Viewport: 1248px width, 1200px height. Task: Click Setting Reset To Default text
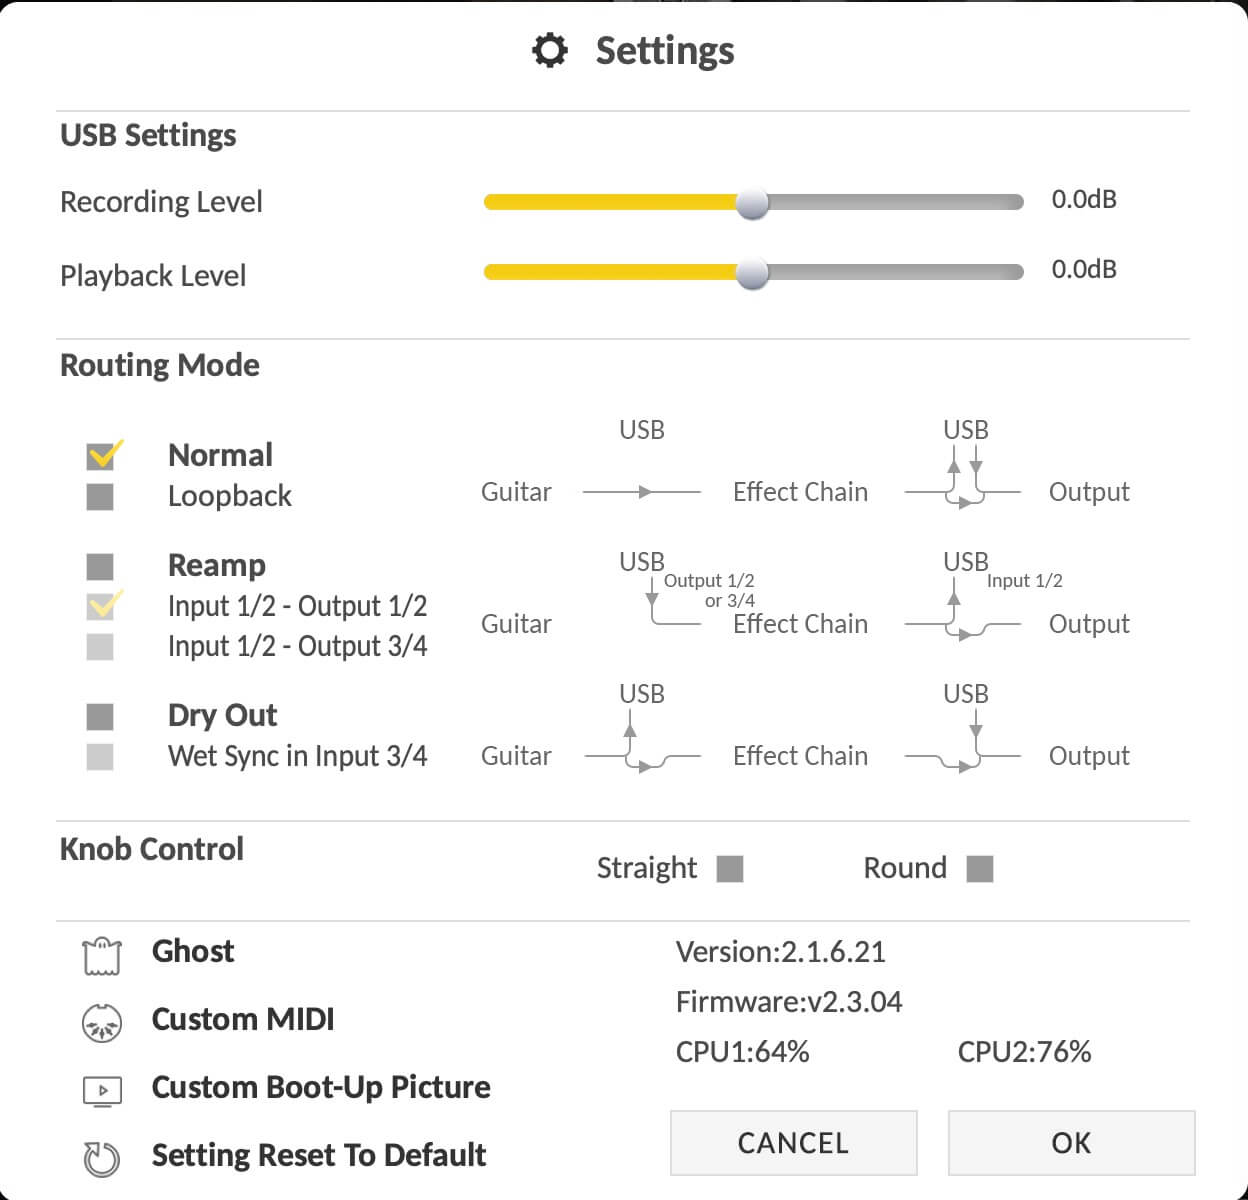(319, 1155)
